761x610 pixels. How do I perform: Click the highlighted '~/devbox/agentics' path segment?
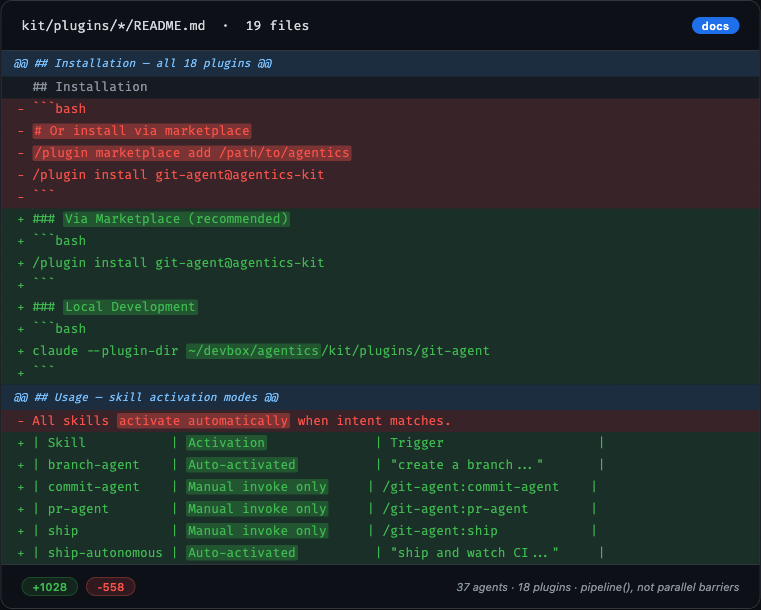[253, 351]
